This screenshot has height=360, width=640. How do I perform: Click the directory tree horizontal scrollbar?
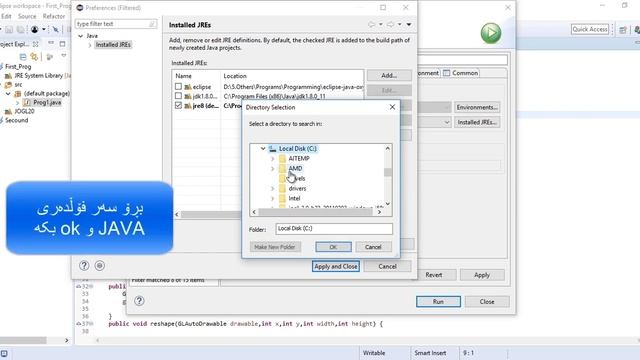click(317, 212)
